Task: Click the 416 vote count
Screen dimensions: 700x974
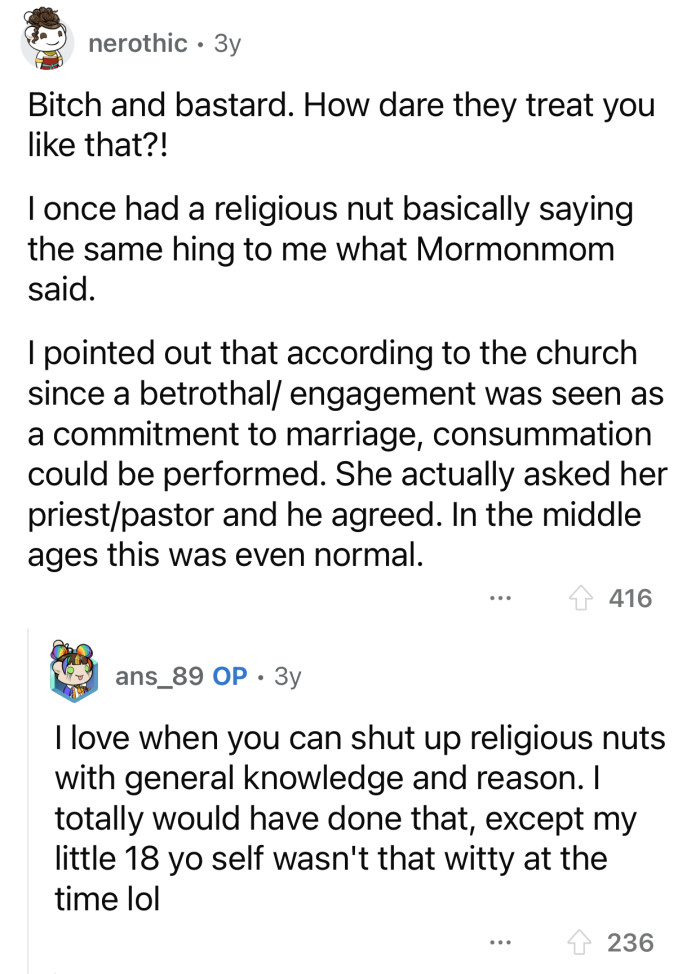Action: (633, 598)
